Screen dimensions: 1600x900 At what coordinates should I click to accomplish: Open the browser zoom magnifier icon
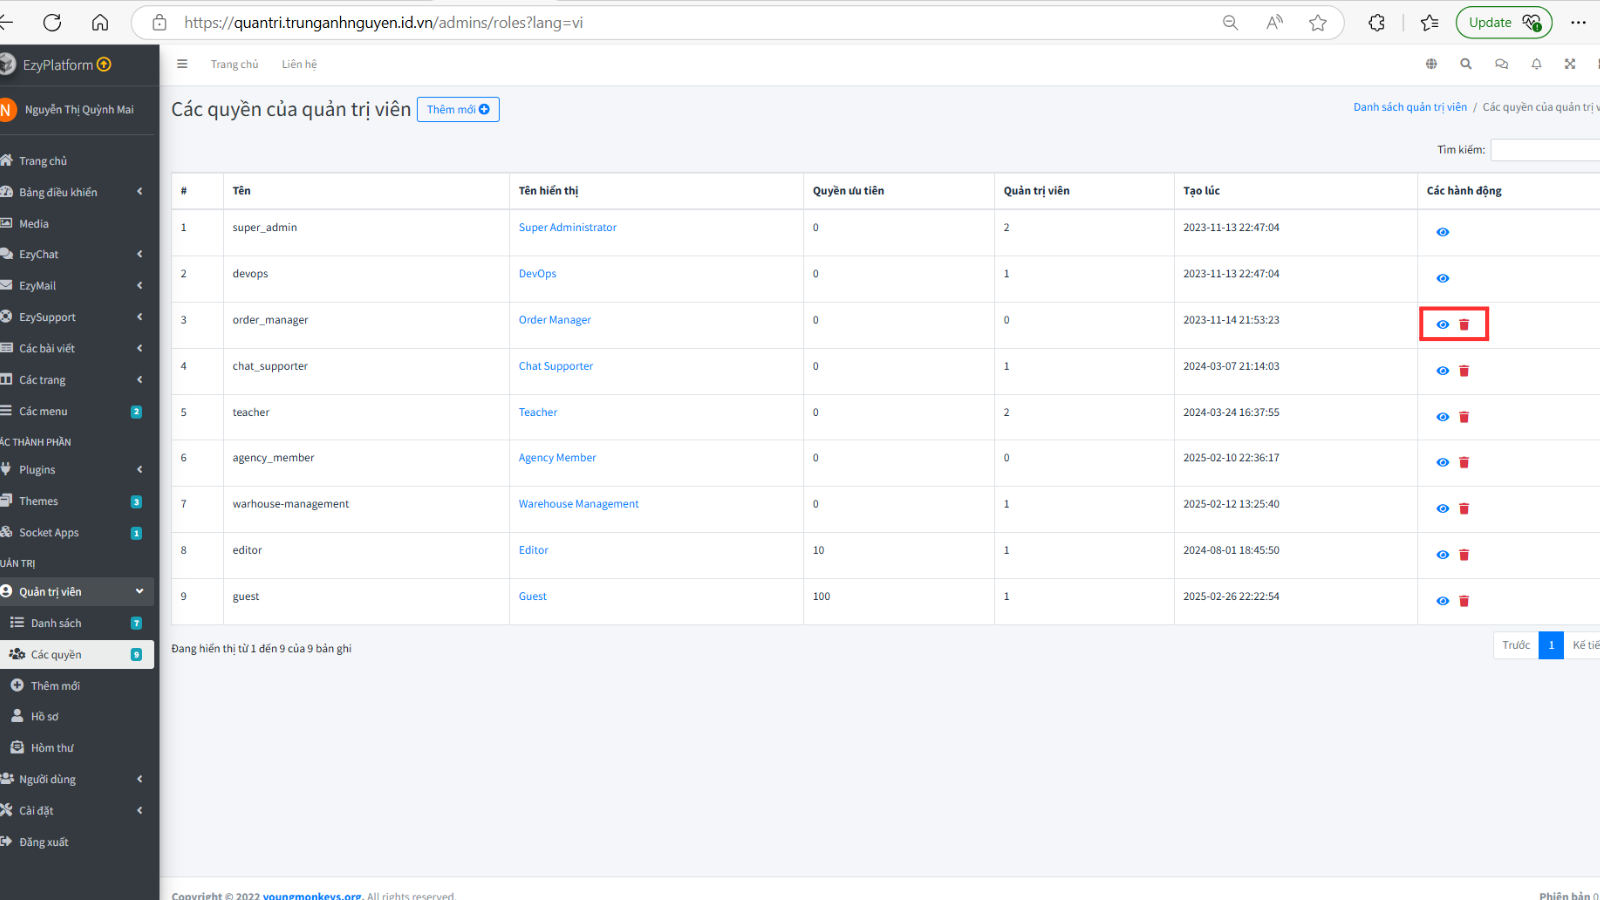click(1230, 22)
